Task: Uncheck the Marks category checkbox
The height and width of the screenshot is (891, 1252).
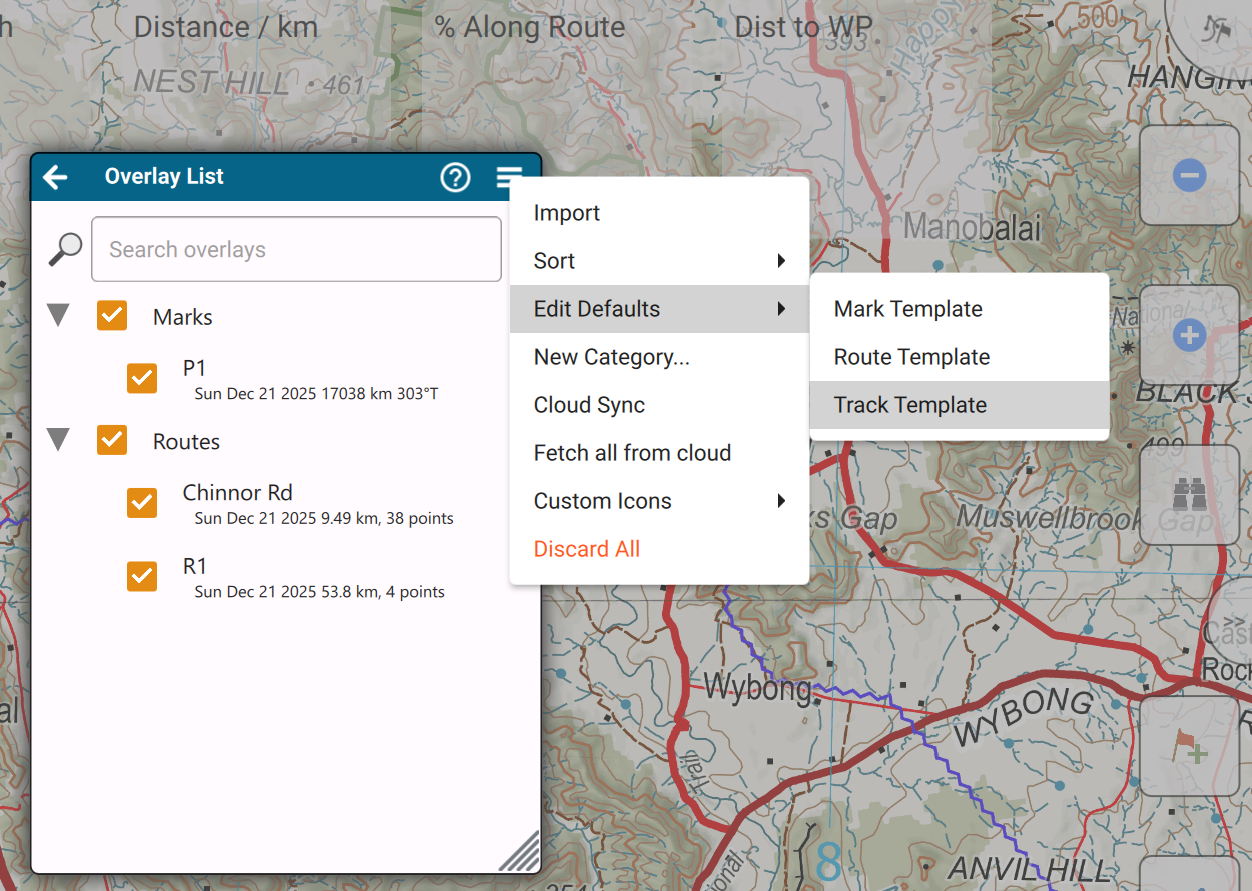Action: (112, 316)
